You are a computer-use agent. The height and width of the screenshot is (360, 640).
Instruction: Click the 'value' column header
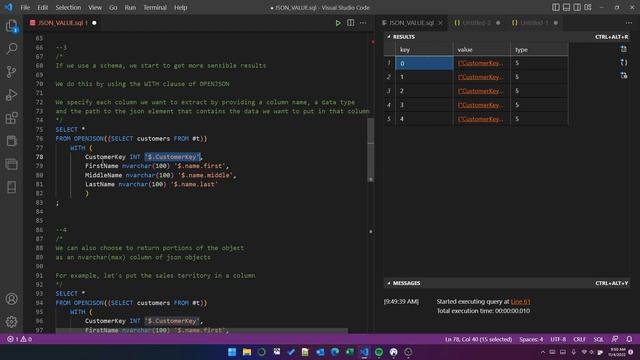click(482, 49)
